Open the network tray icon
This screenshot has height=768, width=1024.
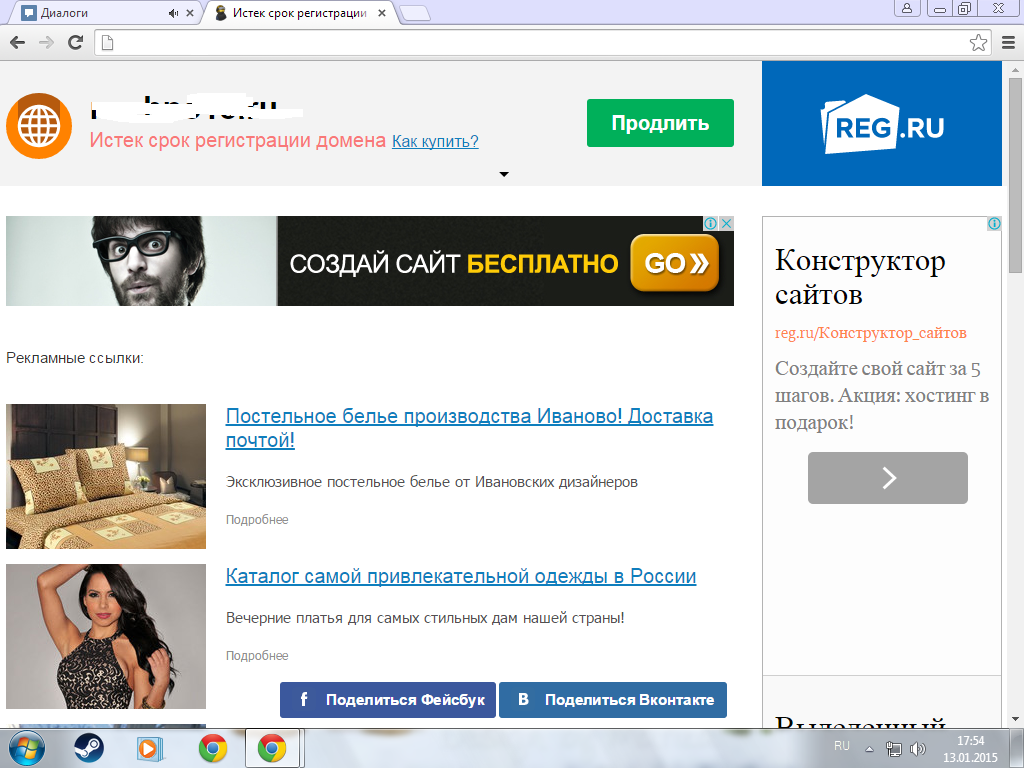click(x=893, y=748)
